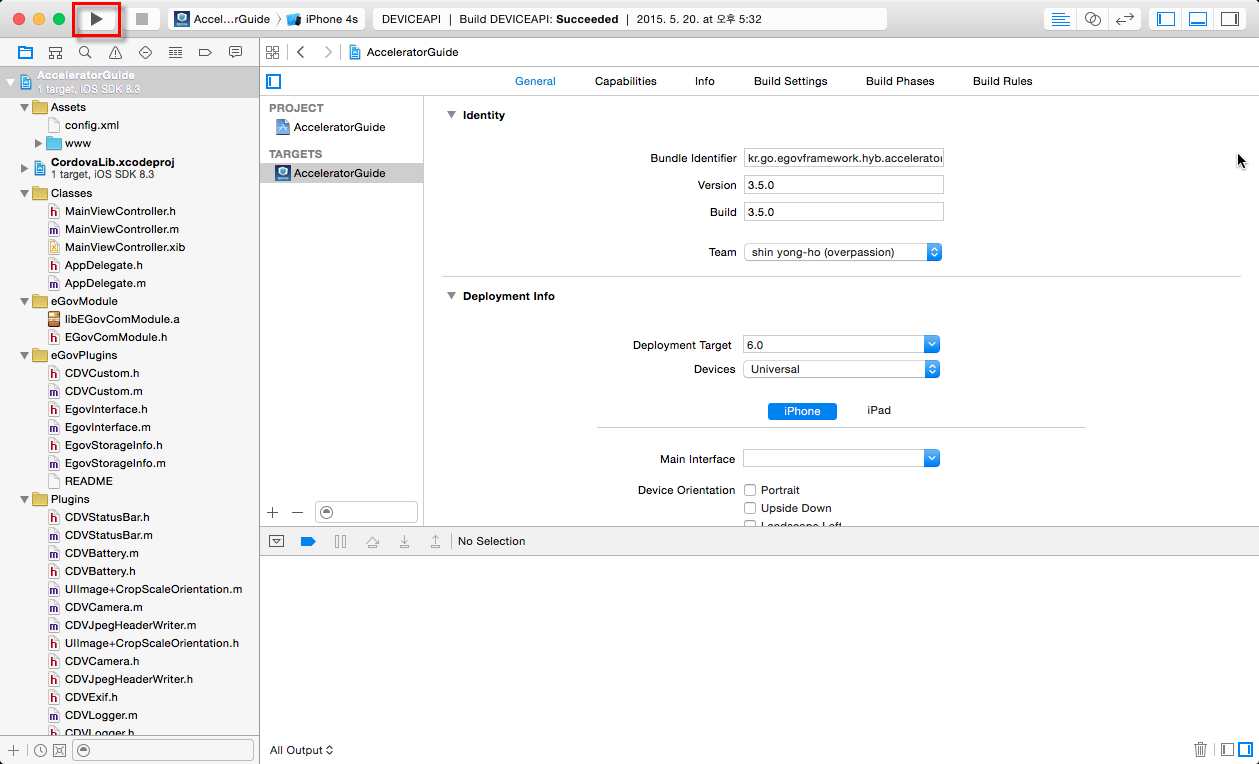Open the Team dropdown
Image resolution: width=1259 pixels, height=764 pixels.
[842, 252]
